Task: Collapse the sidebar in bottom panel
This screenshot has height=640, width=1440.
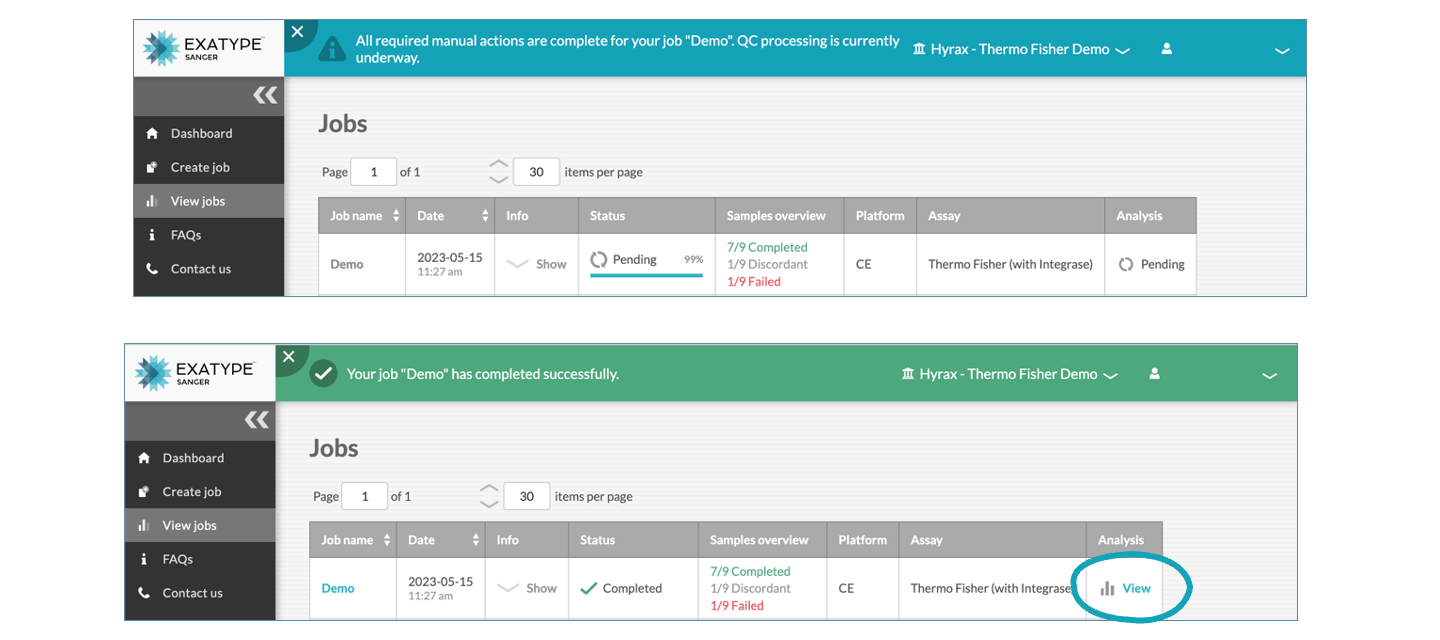Action: pos(257,420)
